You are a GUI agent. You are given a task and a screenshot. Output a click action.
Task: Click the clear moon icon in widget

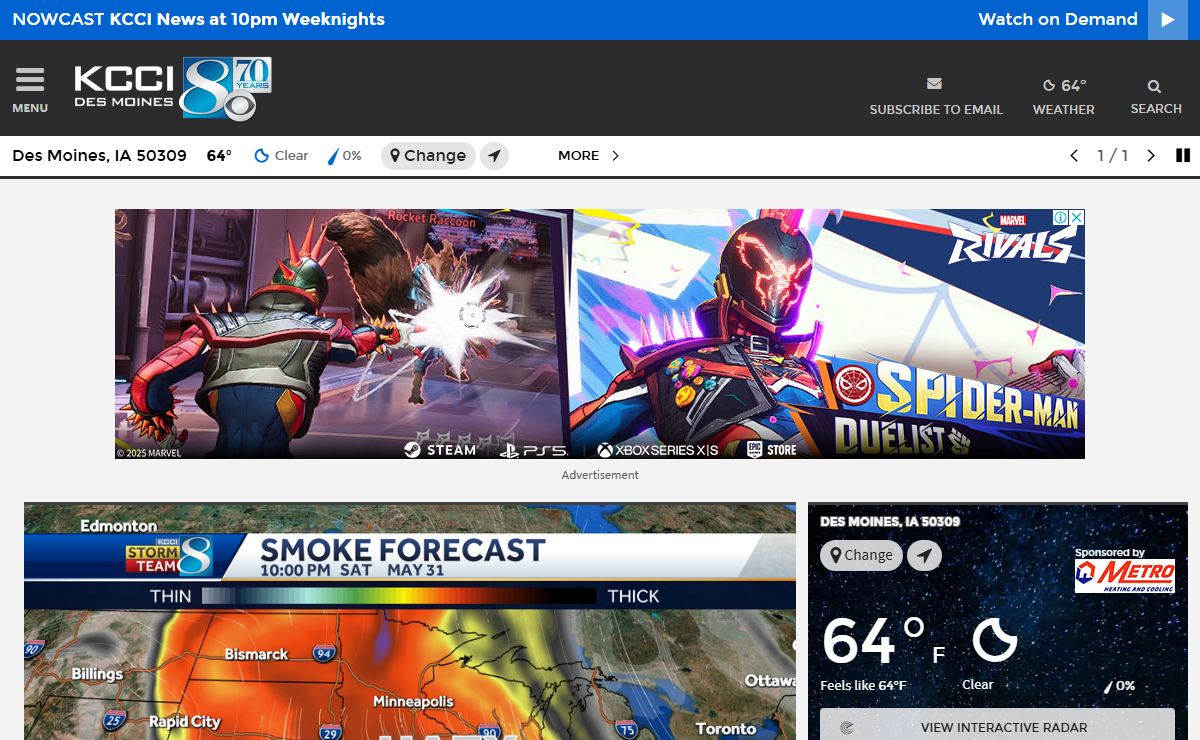995,640
